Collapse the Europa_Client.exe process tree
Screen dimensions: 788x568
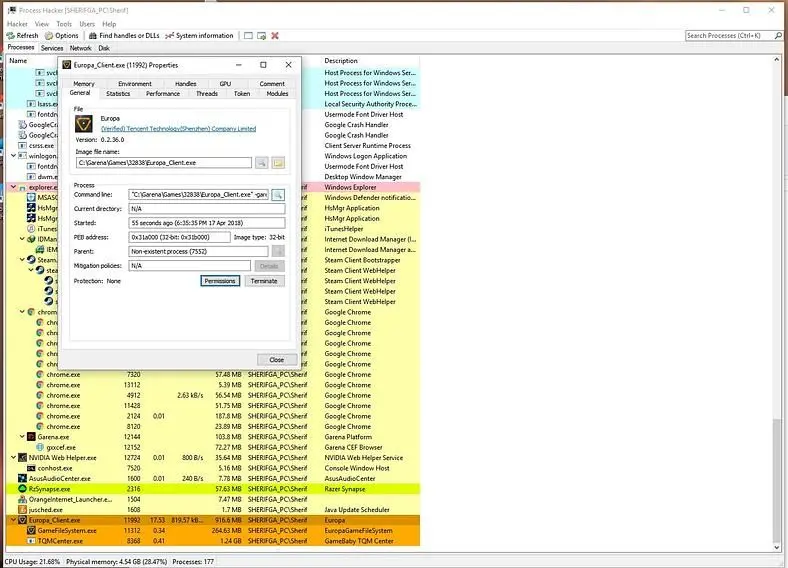tap(14, 520)
